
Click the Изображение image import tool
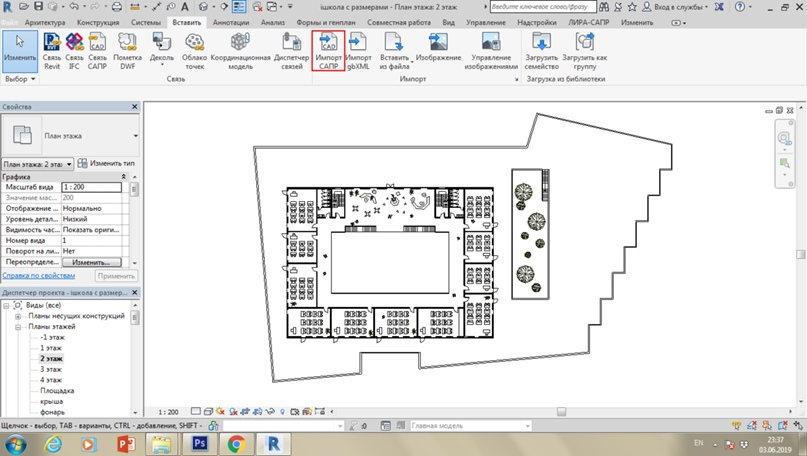click(438, 47)
